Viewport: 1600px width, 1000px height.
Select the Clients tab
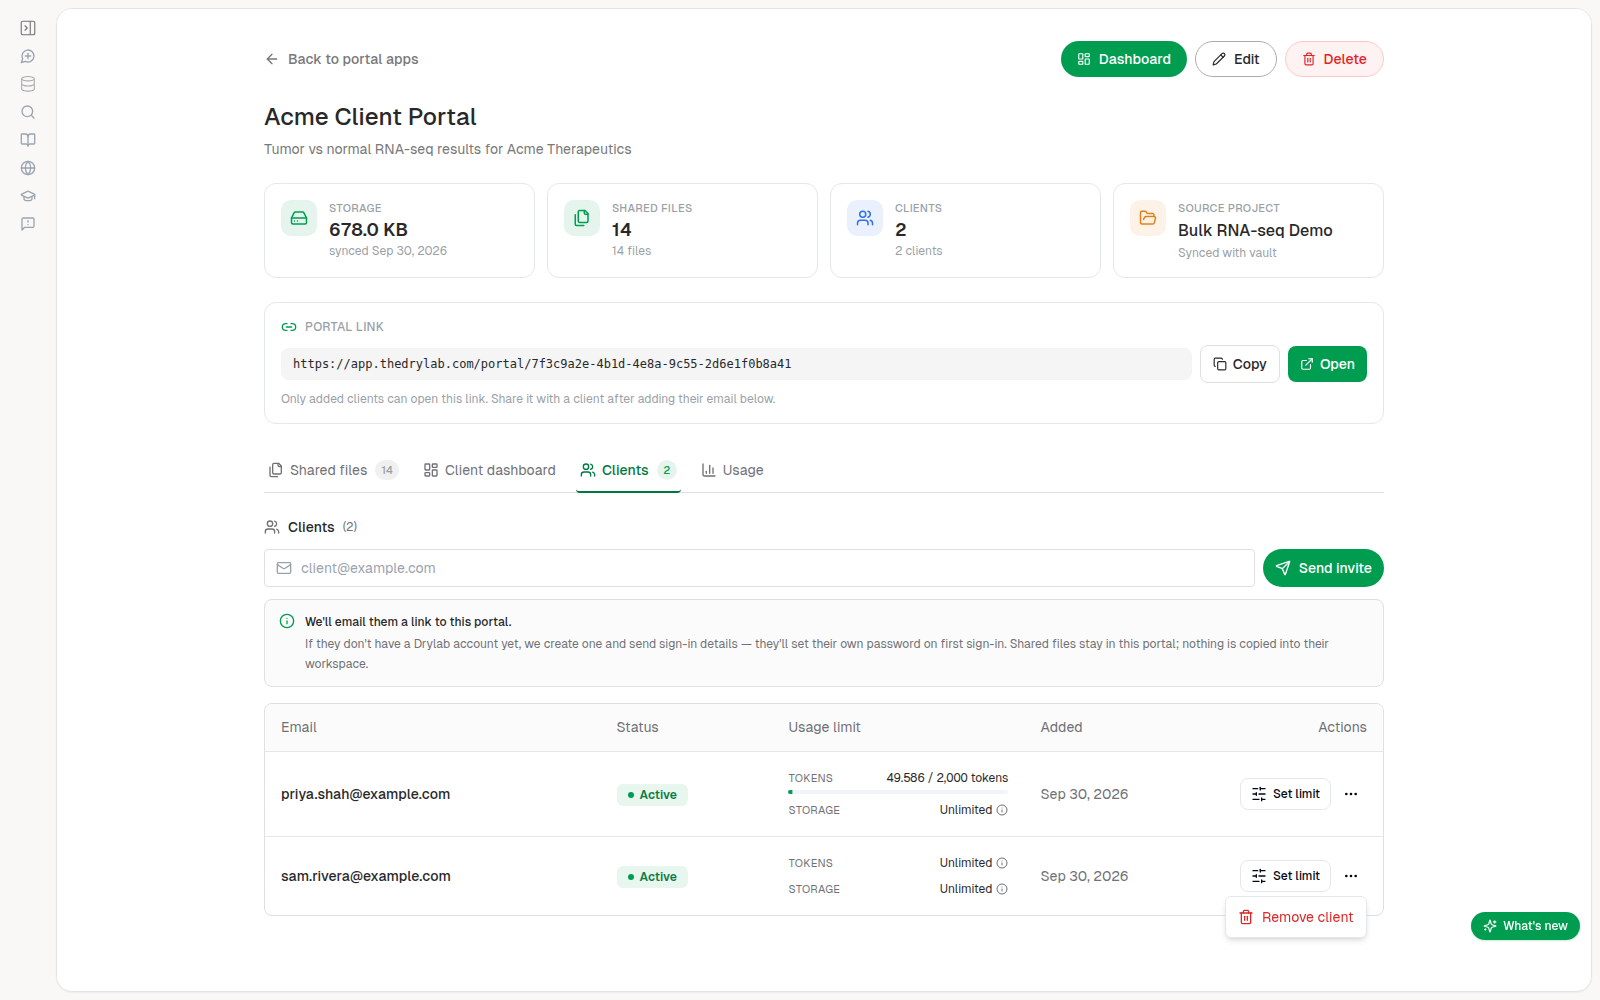tap(628, 470)
